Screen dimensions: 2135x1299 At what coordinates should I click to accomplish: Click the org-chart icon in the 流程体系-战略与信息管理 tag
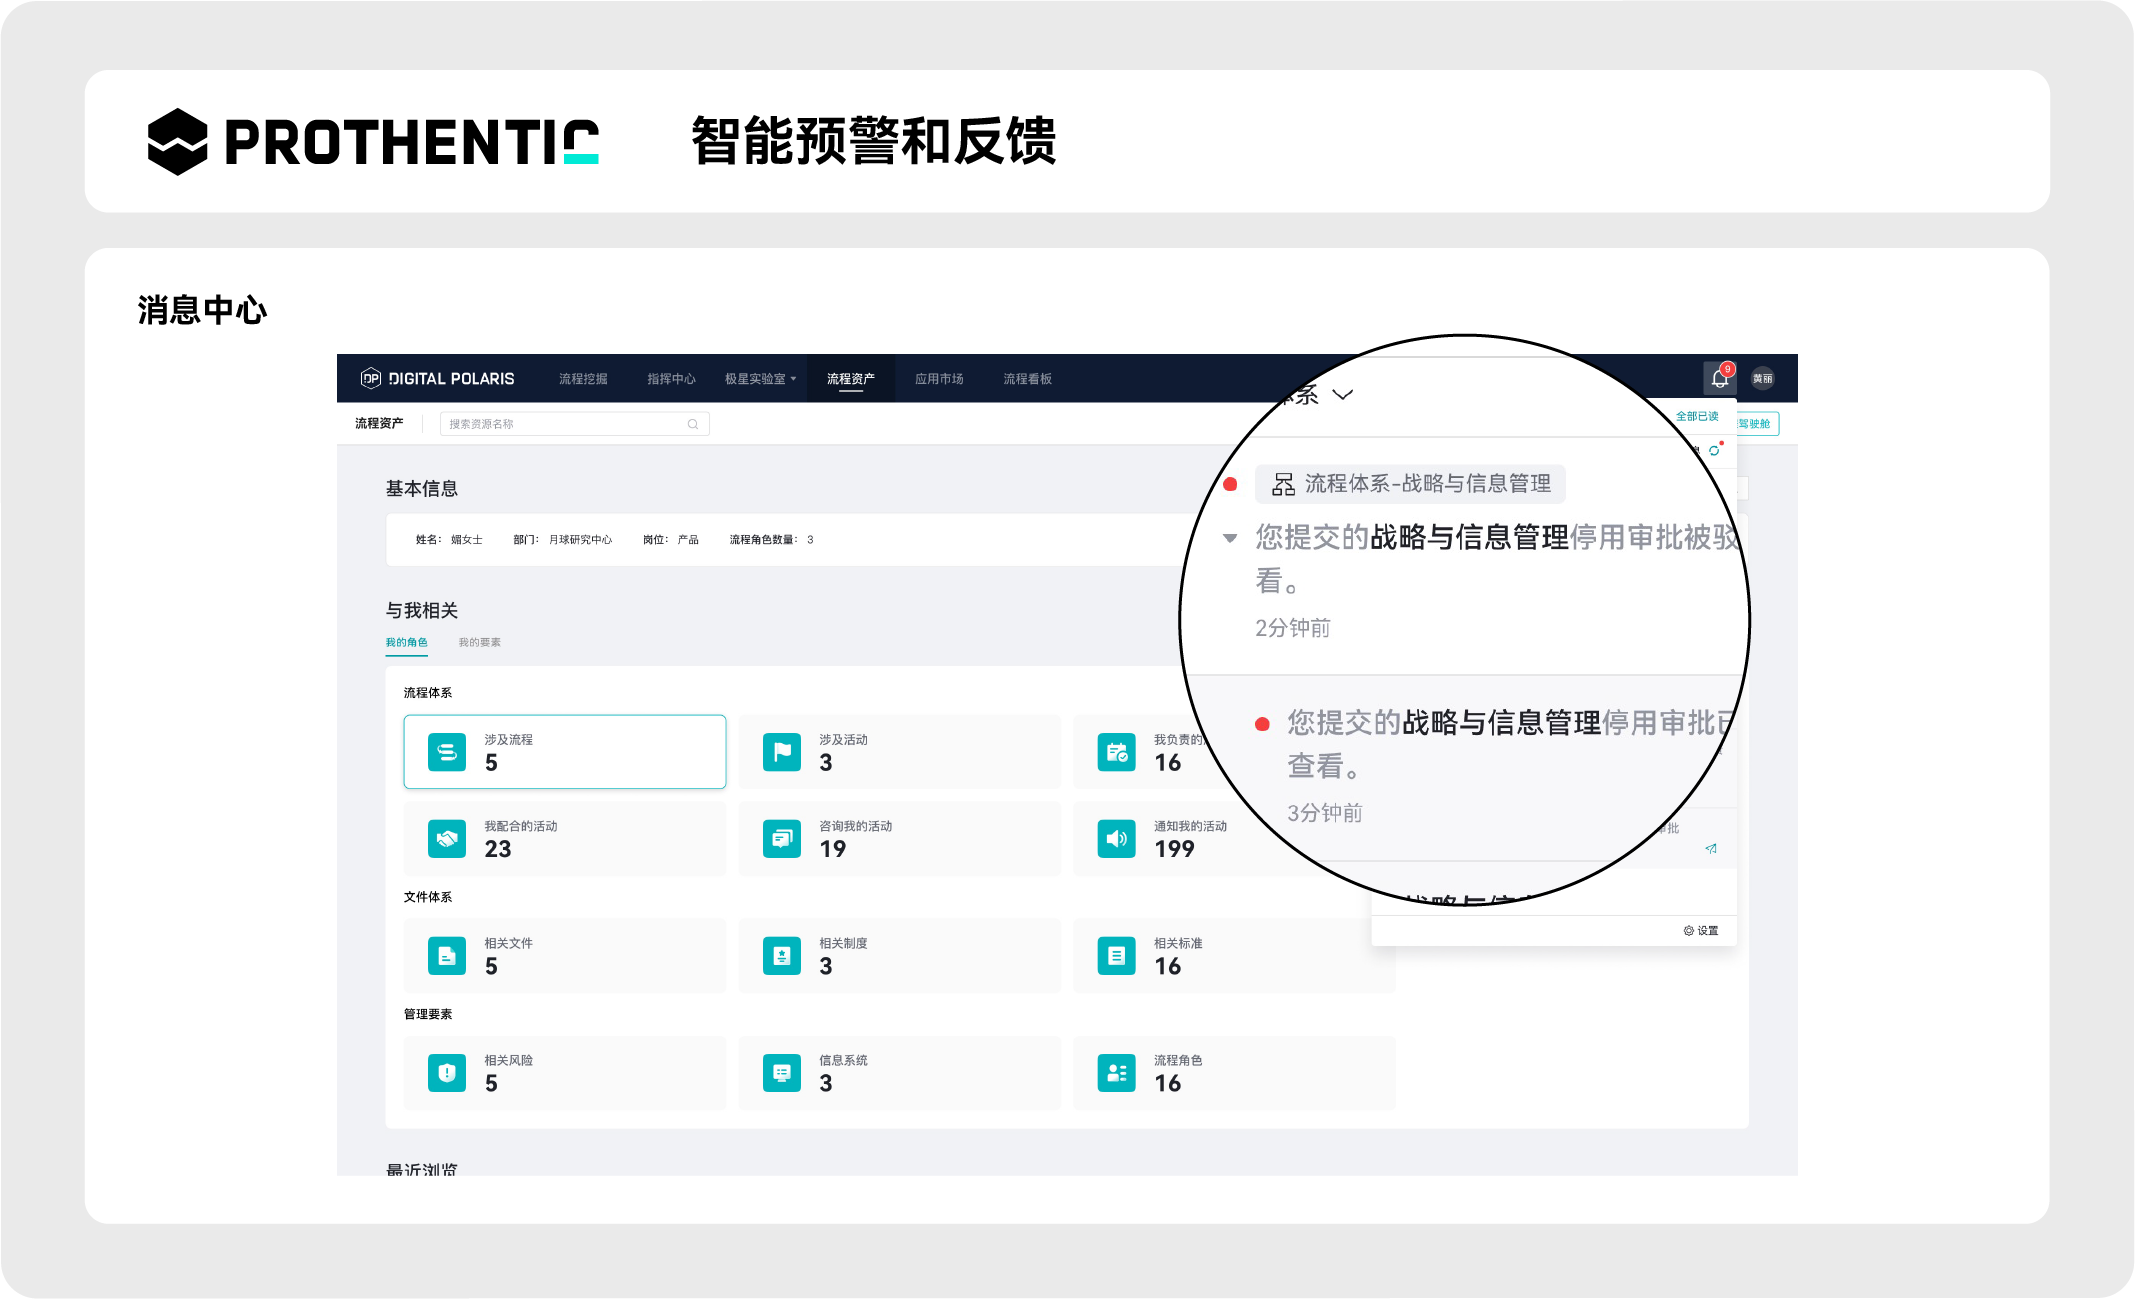point(1283,484)
